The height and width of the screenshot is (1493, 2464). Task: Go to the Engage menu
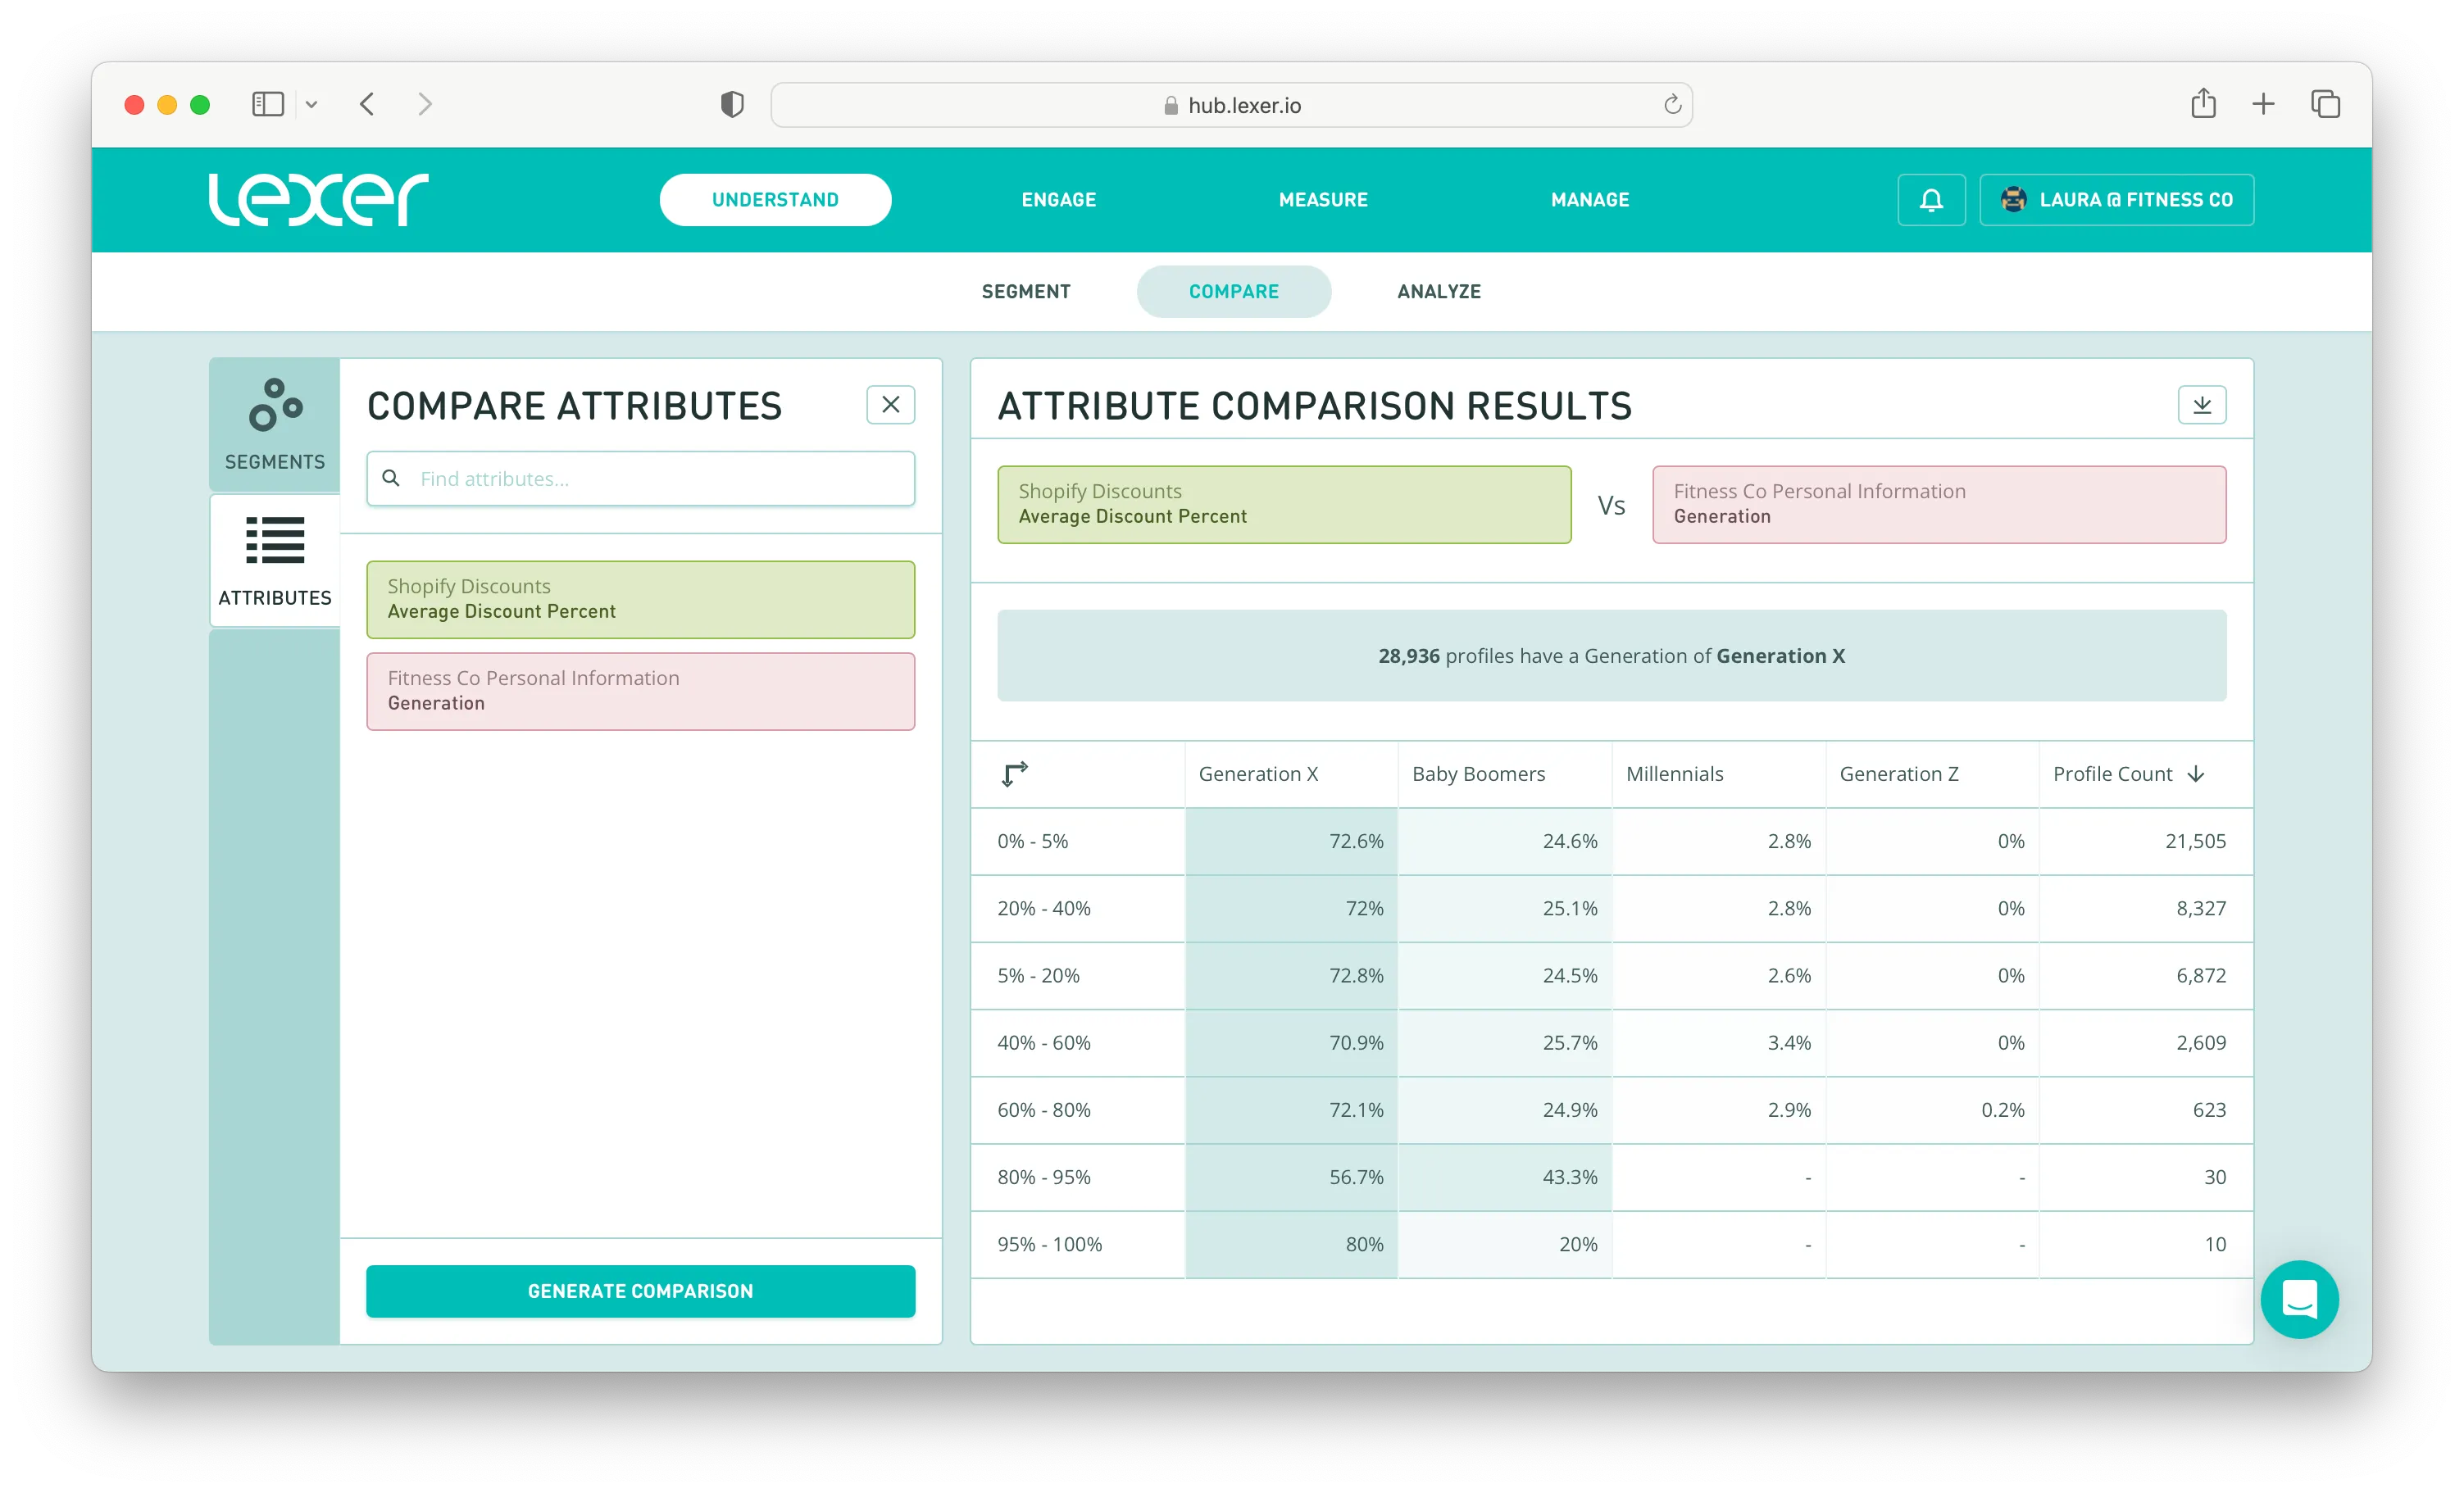1058,200
